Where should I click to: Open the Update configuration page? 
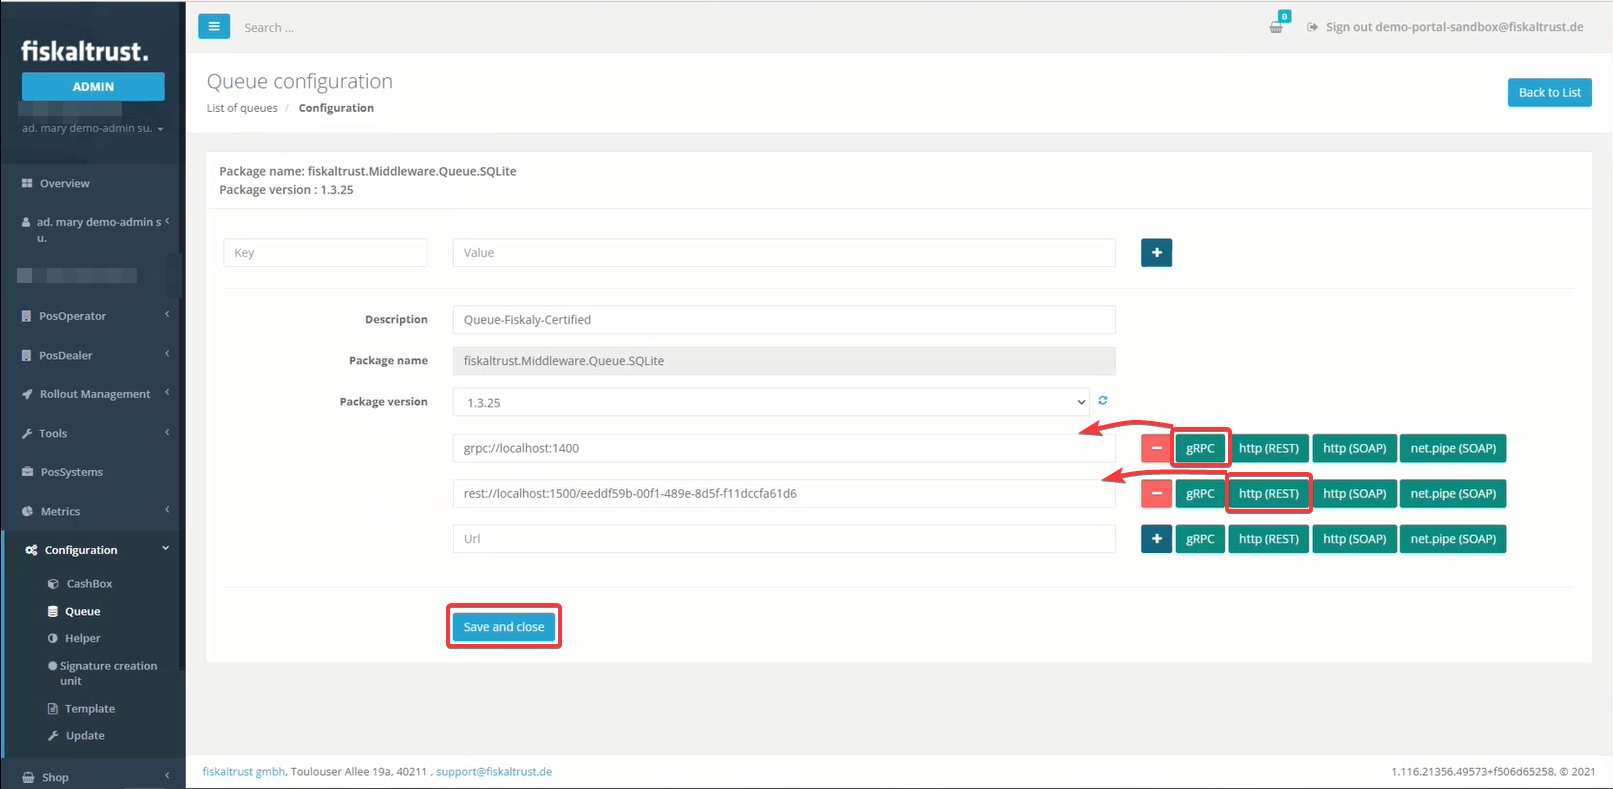(85, 736)
